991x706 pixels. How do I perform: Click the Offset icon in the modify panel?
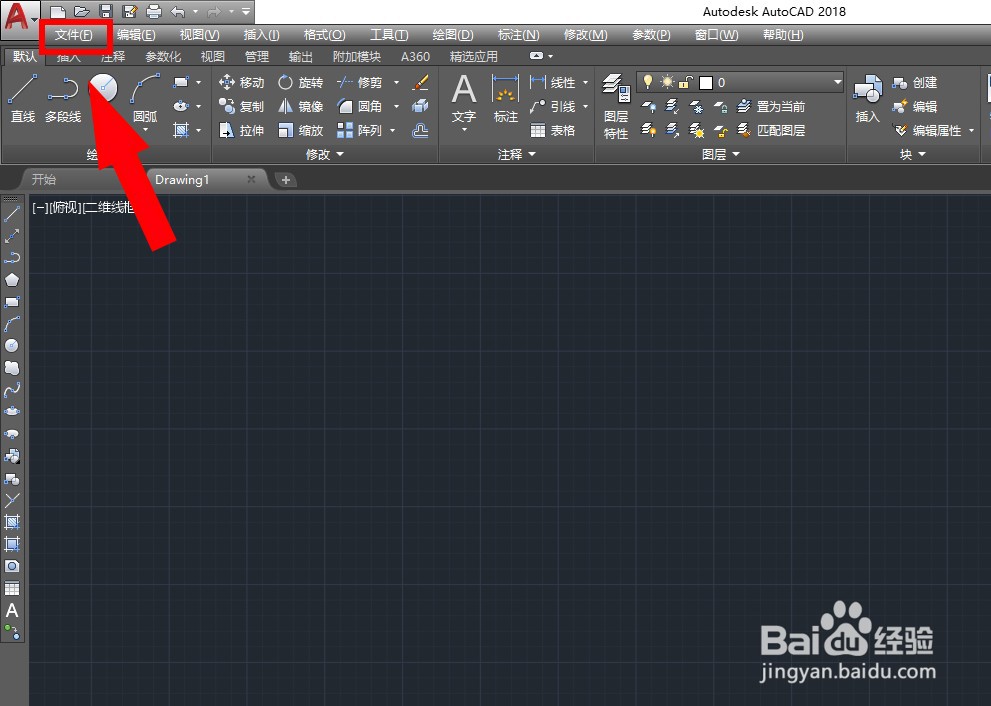[x=420, y=130]
